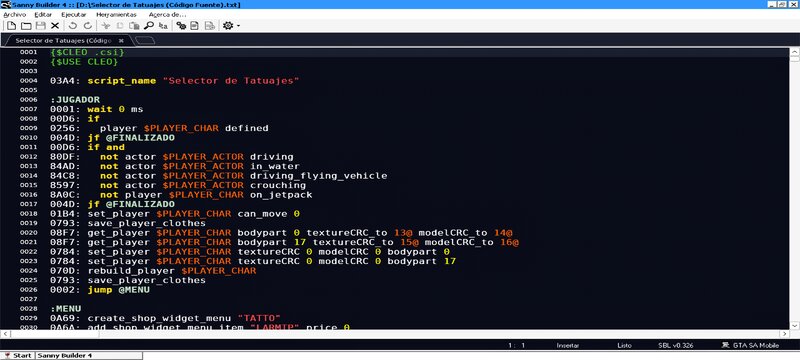Open the settings gear in the toolbar
Screen dimensions: 800x360
pyautogui.click(x=228, y=25)
